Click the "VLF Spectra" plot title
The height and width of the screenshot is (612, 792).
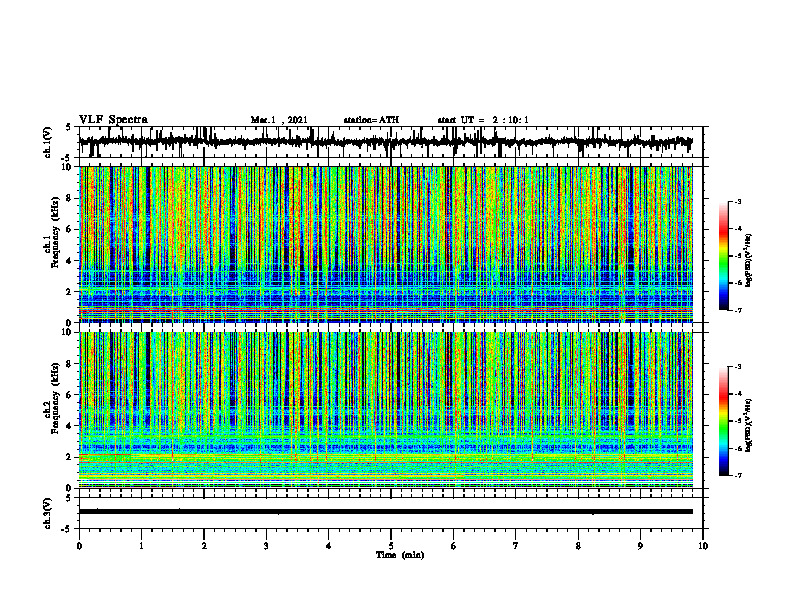(113, 120)
